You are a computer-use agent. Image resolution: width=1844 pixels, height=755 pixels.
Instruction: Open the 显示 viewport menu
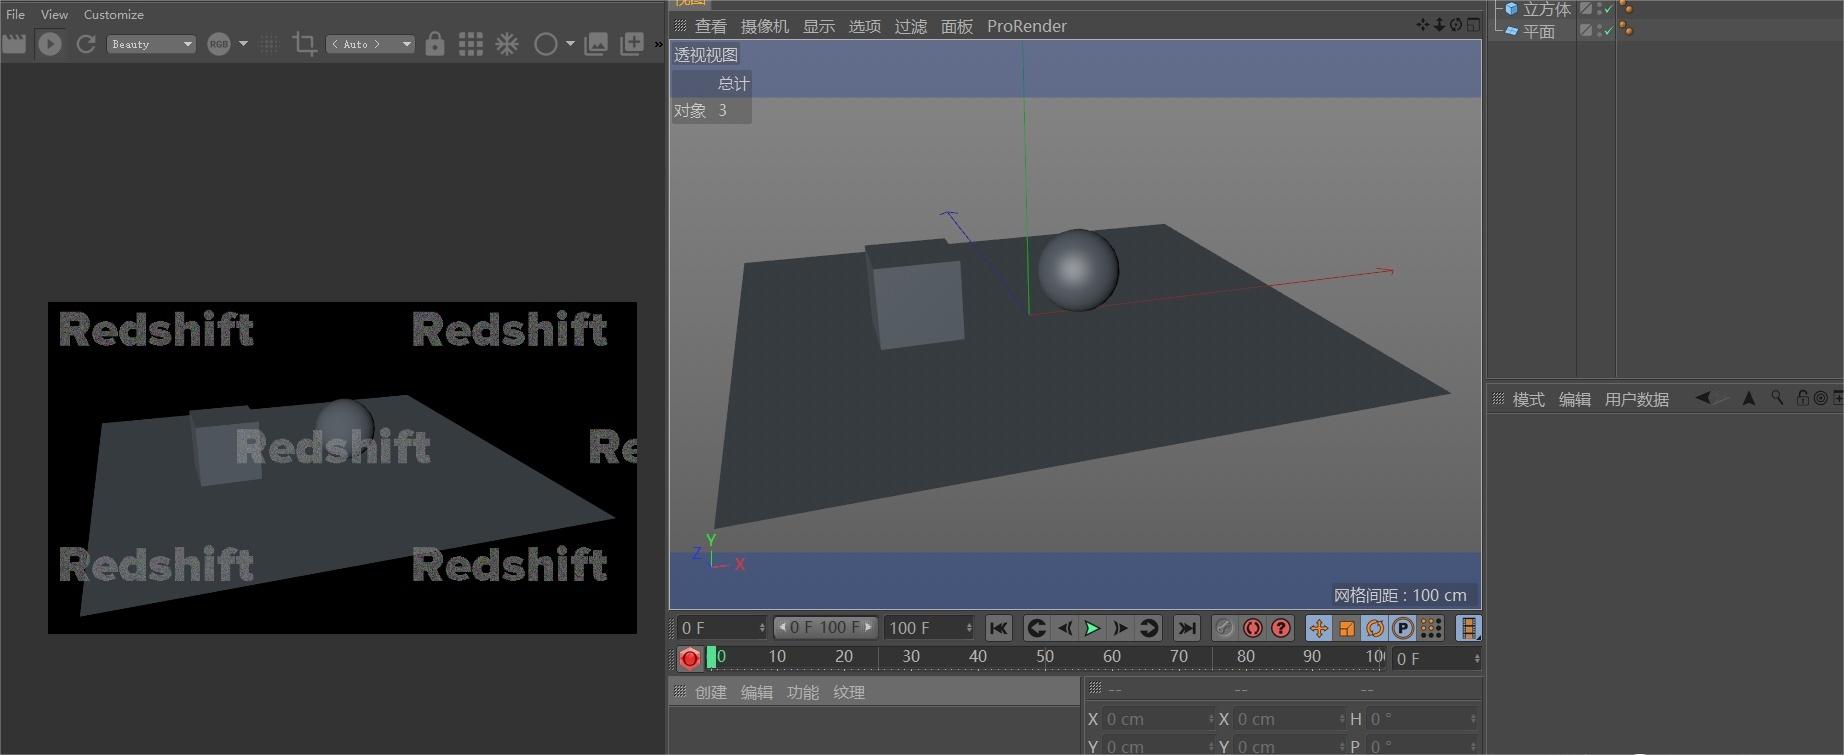click(x=819, y=26)
